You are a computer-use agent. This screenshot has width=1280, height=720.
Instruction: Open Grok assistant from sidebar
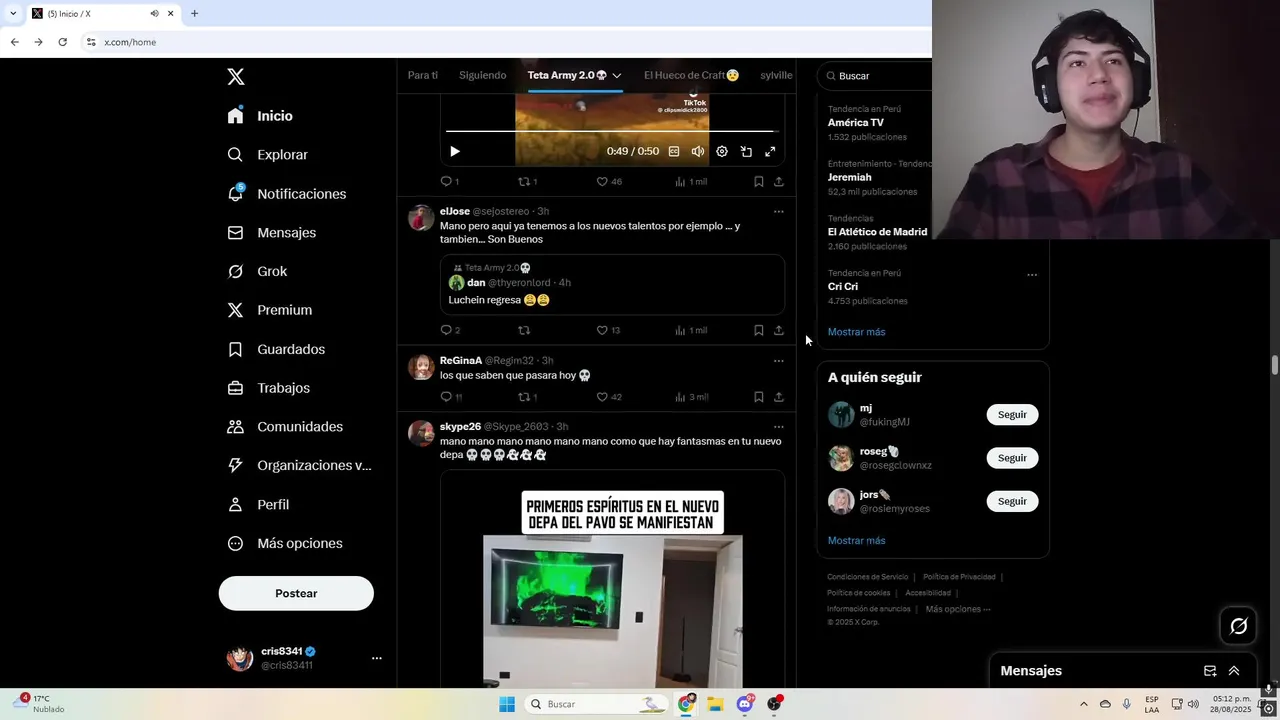point(257,271)
